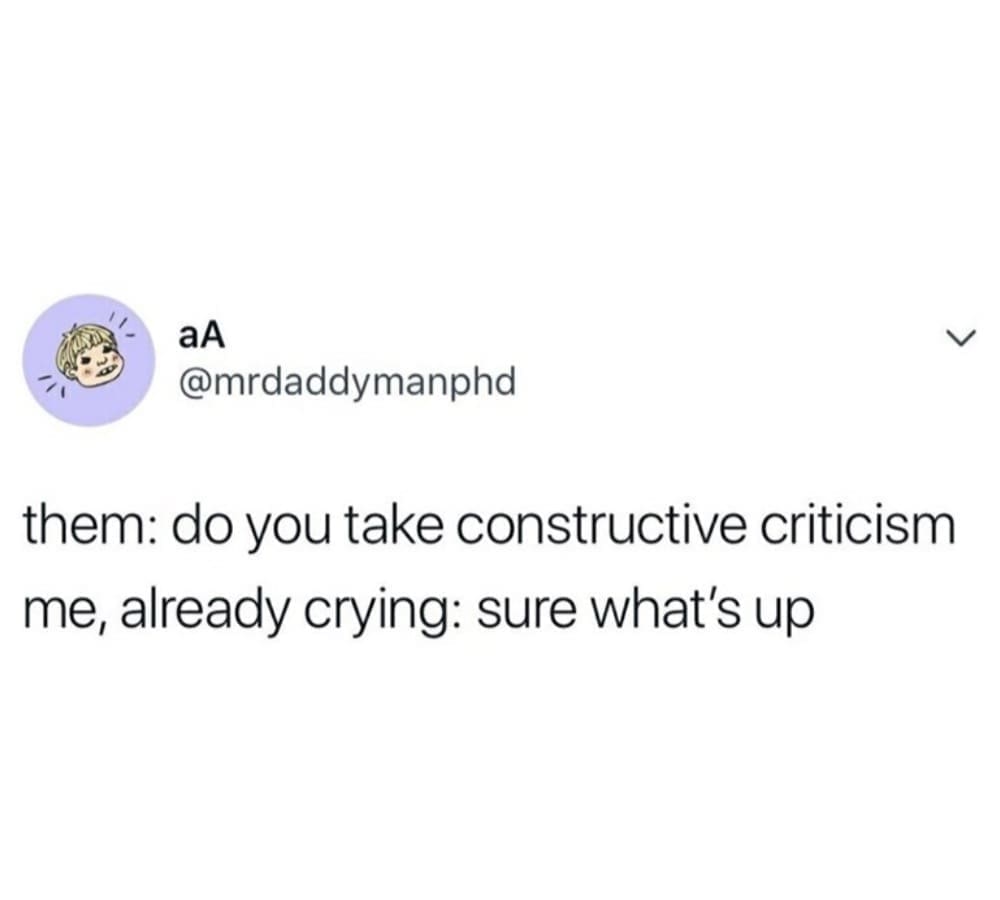1000x900 pixels.
Task: Open the tweet options chevron menu
Action: [960, 336]
